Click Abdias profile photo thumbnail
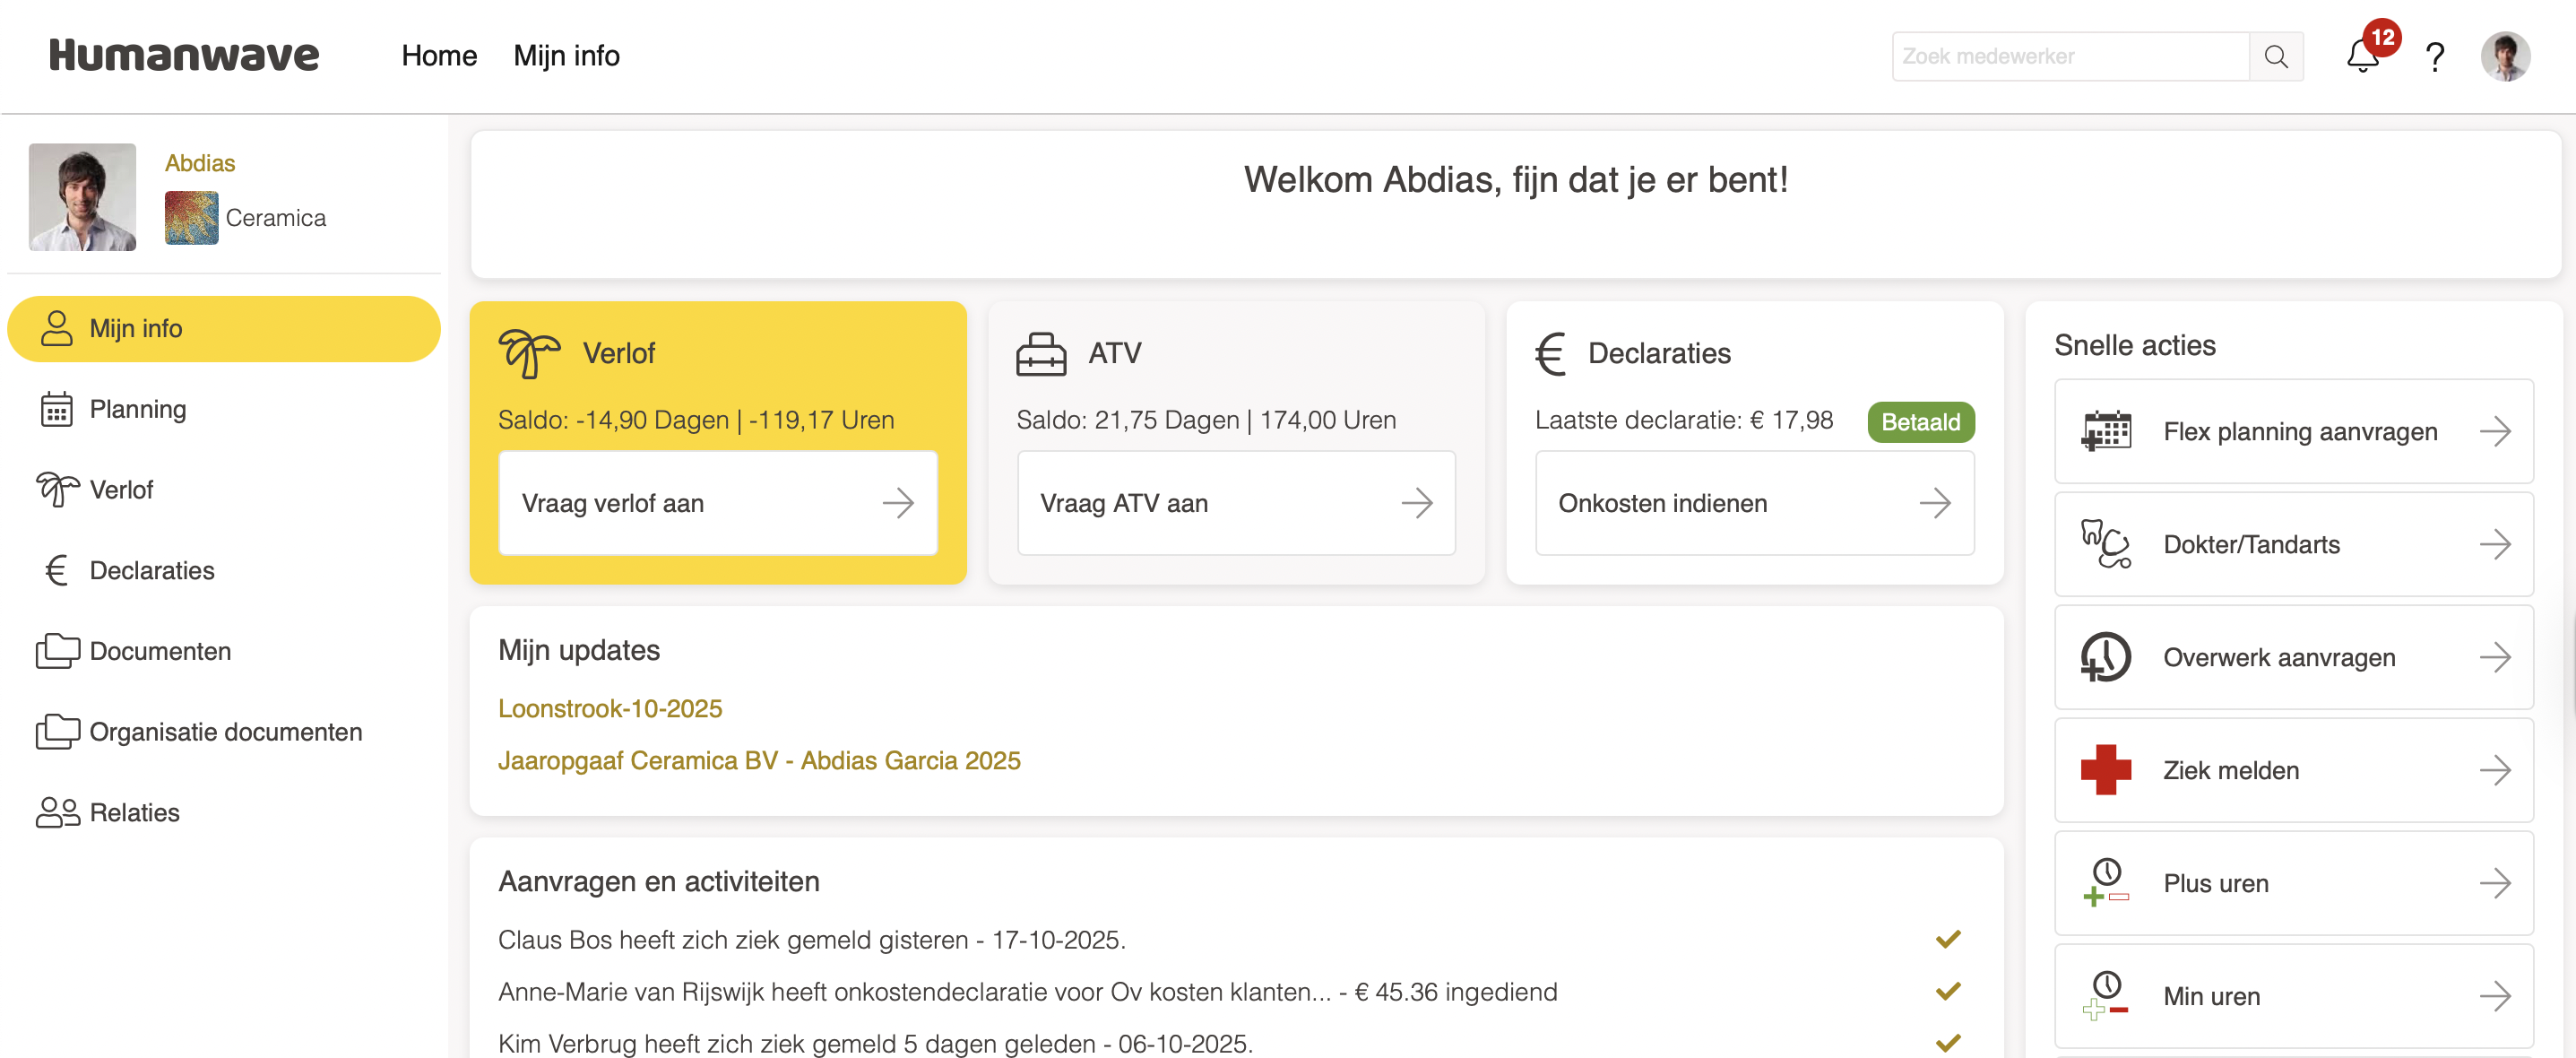This screenshot has height=1058, width=2576. pos(82,197)
